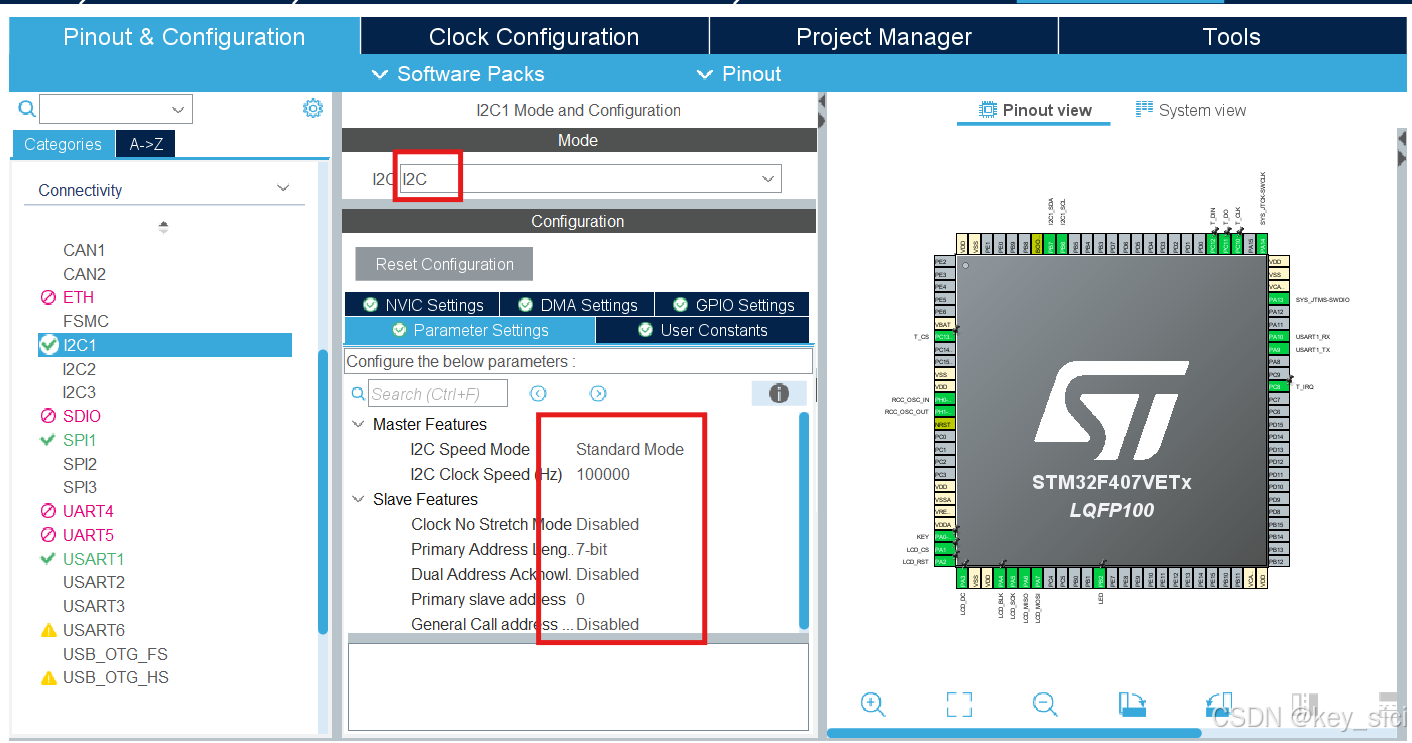Expand the Software Packs menu

(457, 74)
